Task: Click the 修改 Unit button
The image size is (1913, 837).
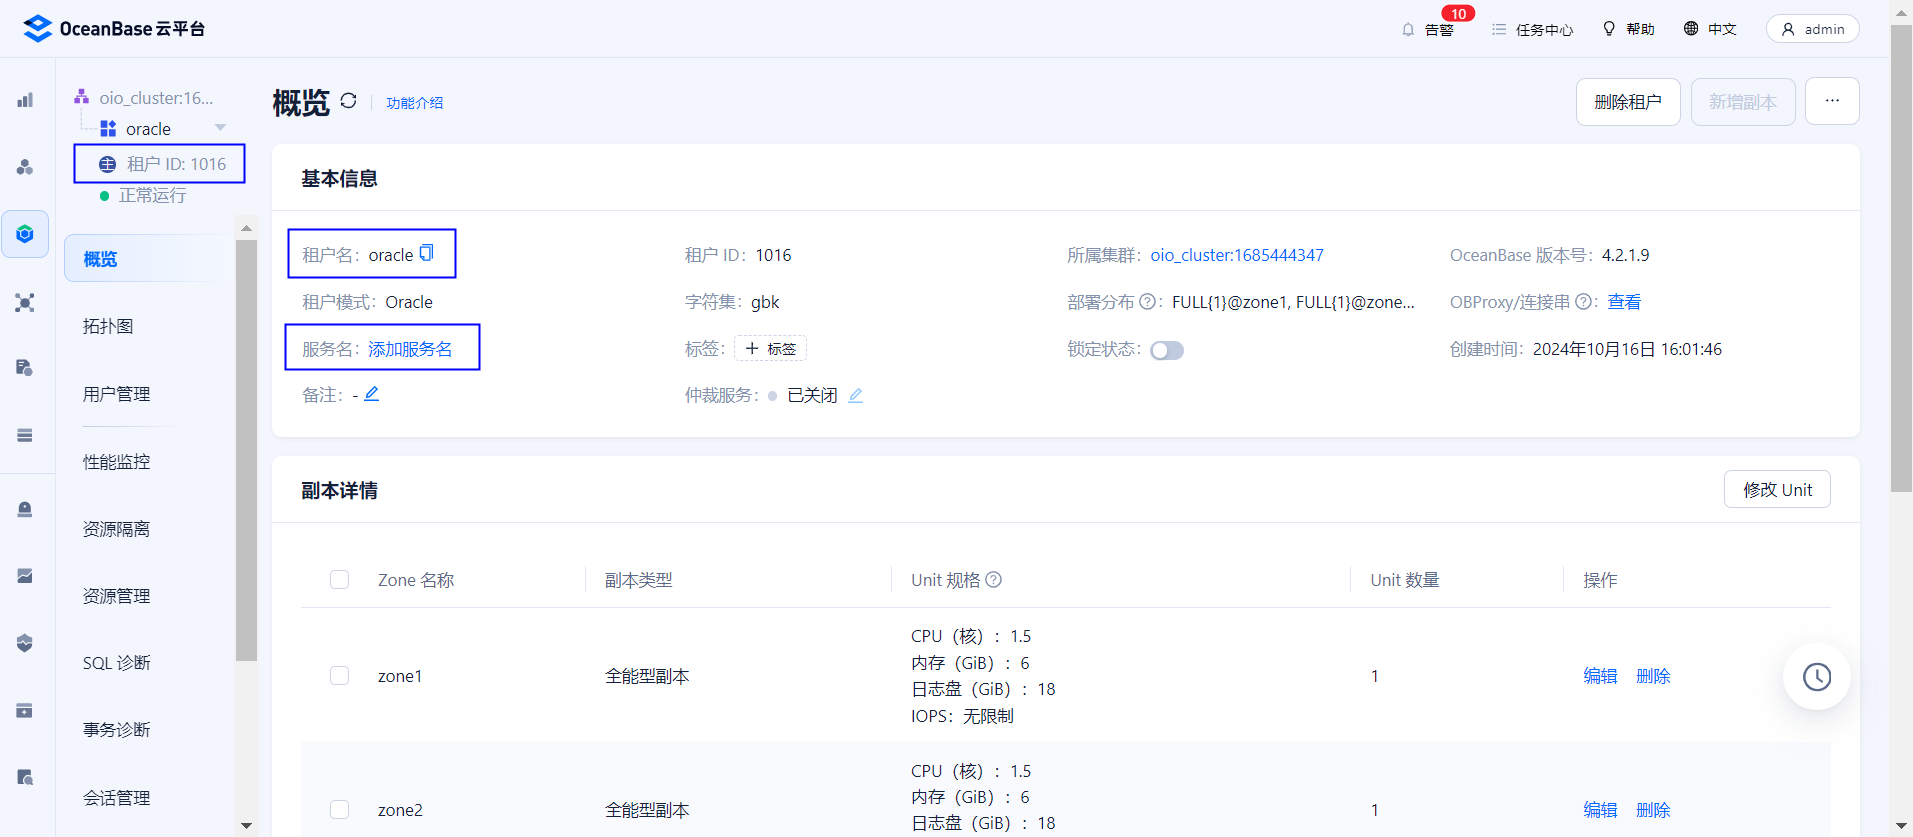Action: [1777, 489]
